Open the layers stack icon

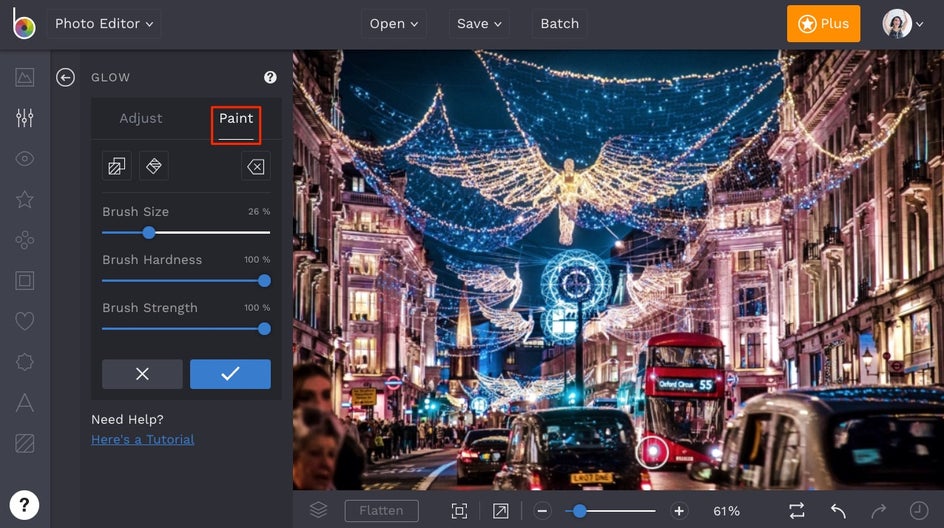pyautogui.click(x=318, y=510)
